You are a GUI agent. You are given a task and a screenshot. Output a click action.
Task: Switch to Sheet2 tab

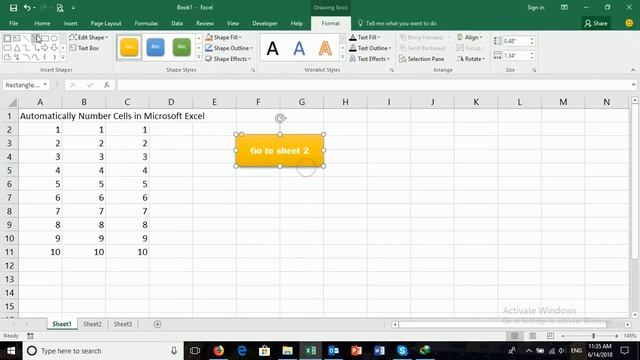92,324
